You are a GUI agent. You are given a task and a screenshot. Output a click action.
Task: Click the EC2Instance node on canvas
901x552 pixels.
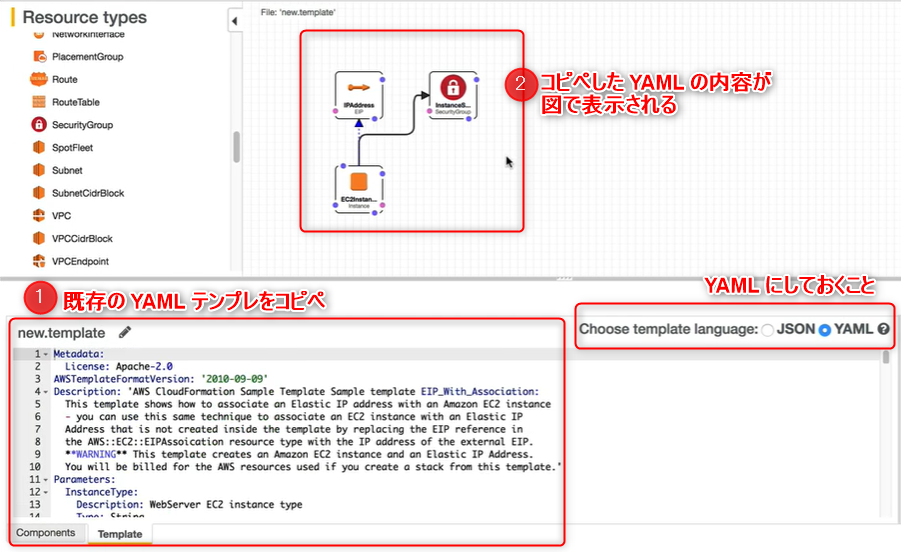pyautogui.click(x=359, y=190)
